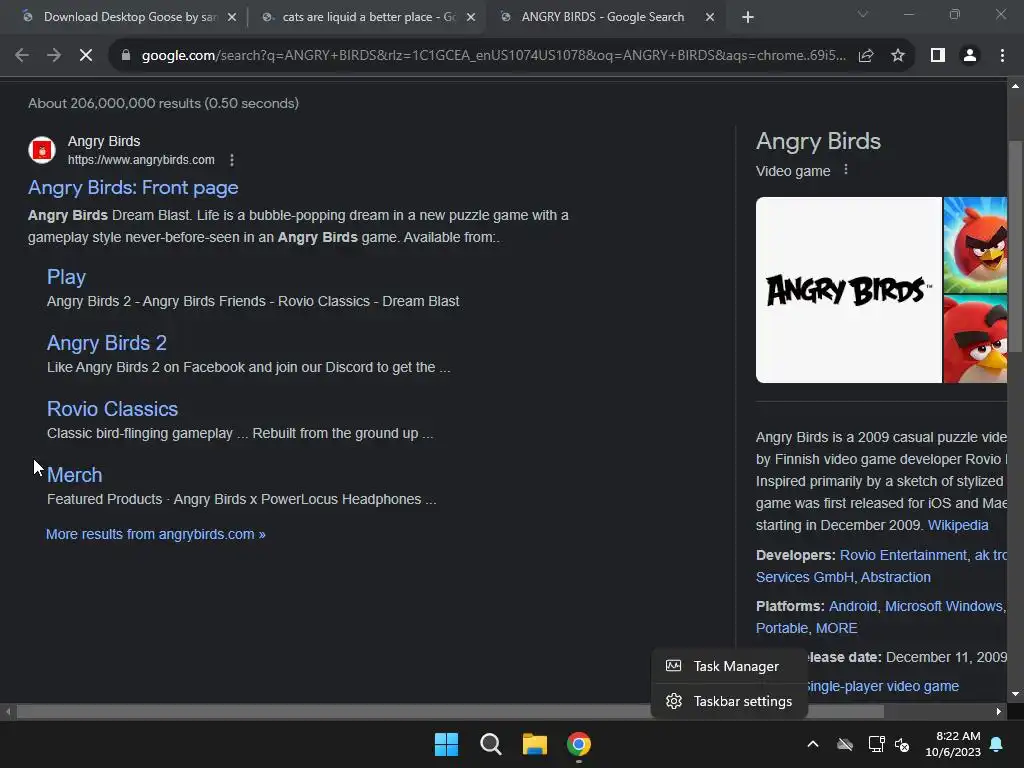Open the Rovio Classics sitelink
Screen dimensions: 1024x768
112,409
